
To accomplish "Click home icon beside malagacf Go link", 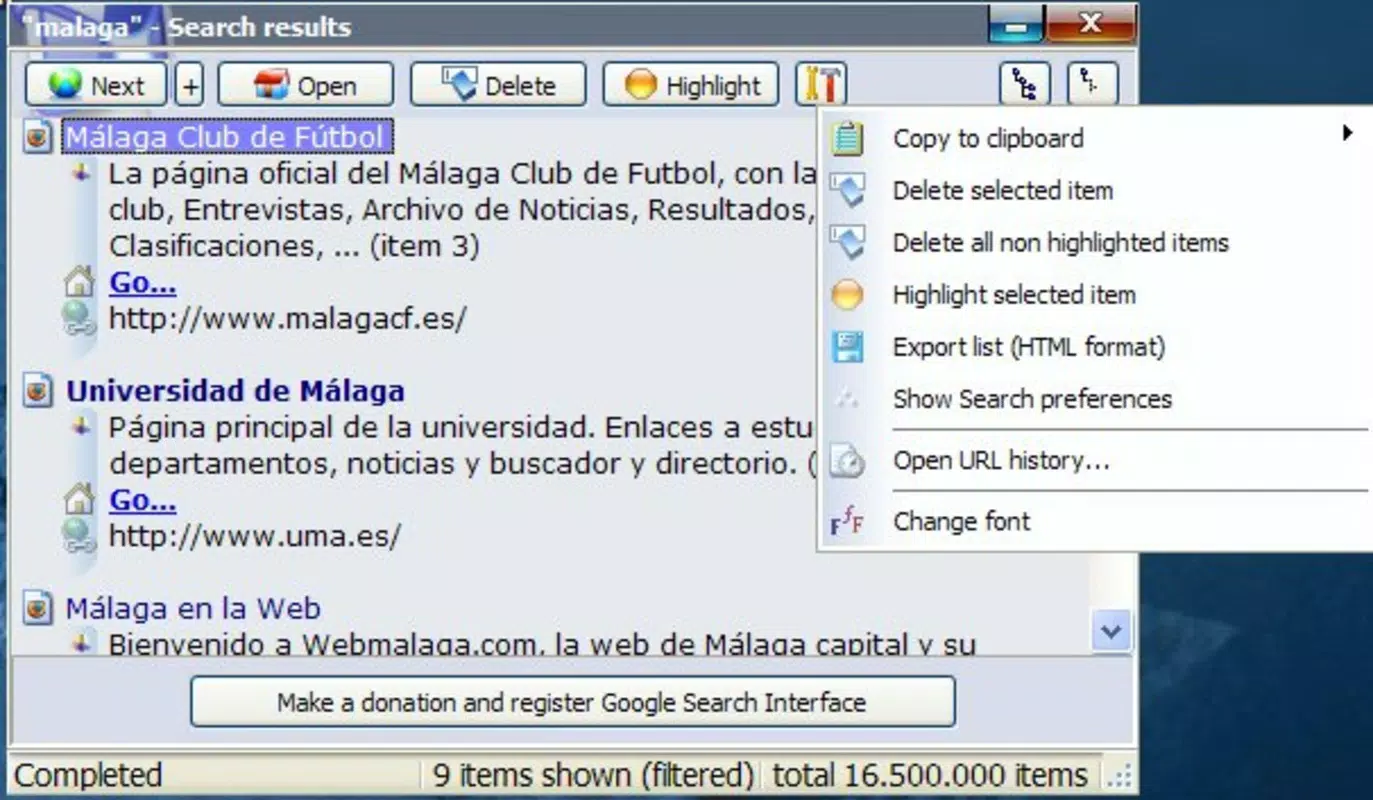I will tap(79, 283).
